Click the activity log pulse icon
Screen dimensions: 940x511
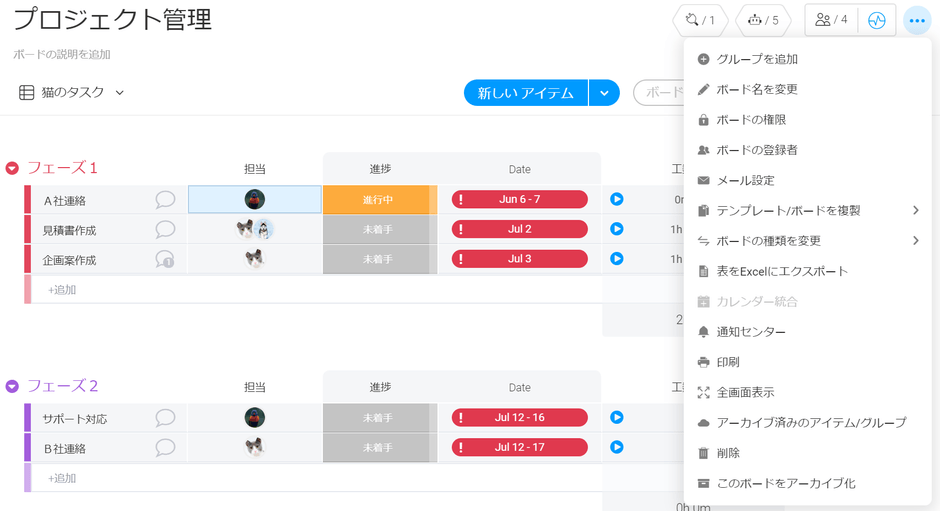tap(877, 20)
